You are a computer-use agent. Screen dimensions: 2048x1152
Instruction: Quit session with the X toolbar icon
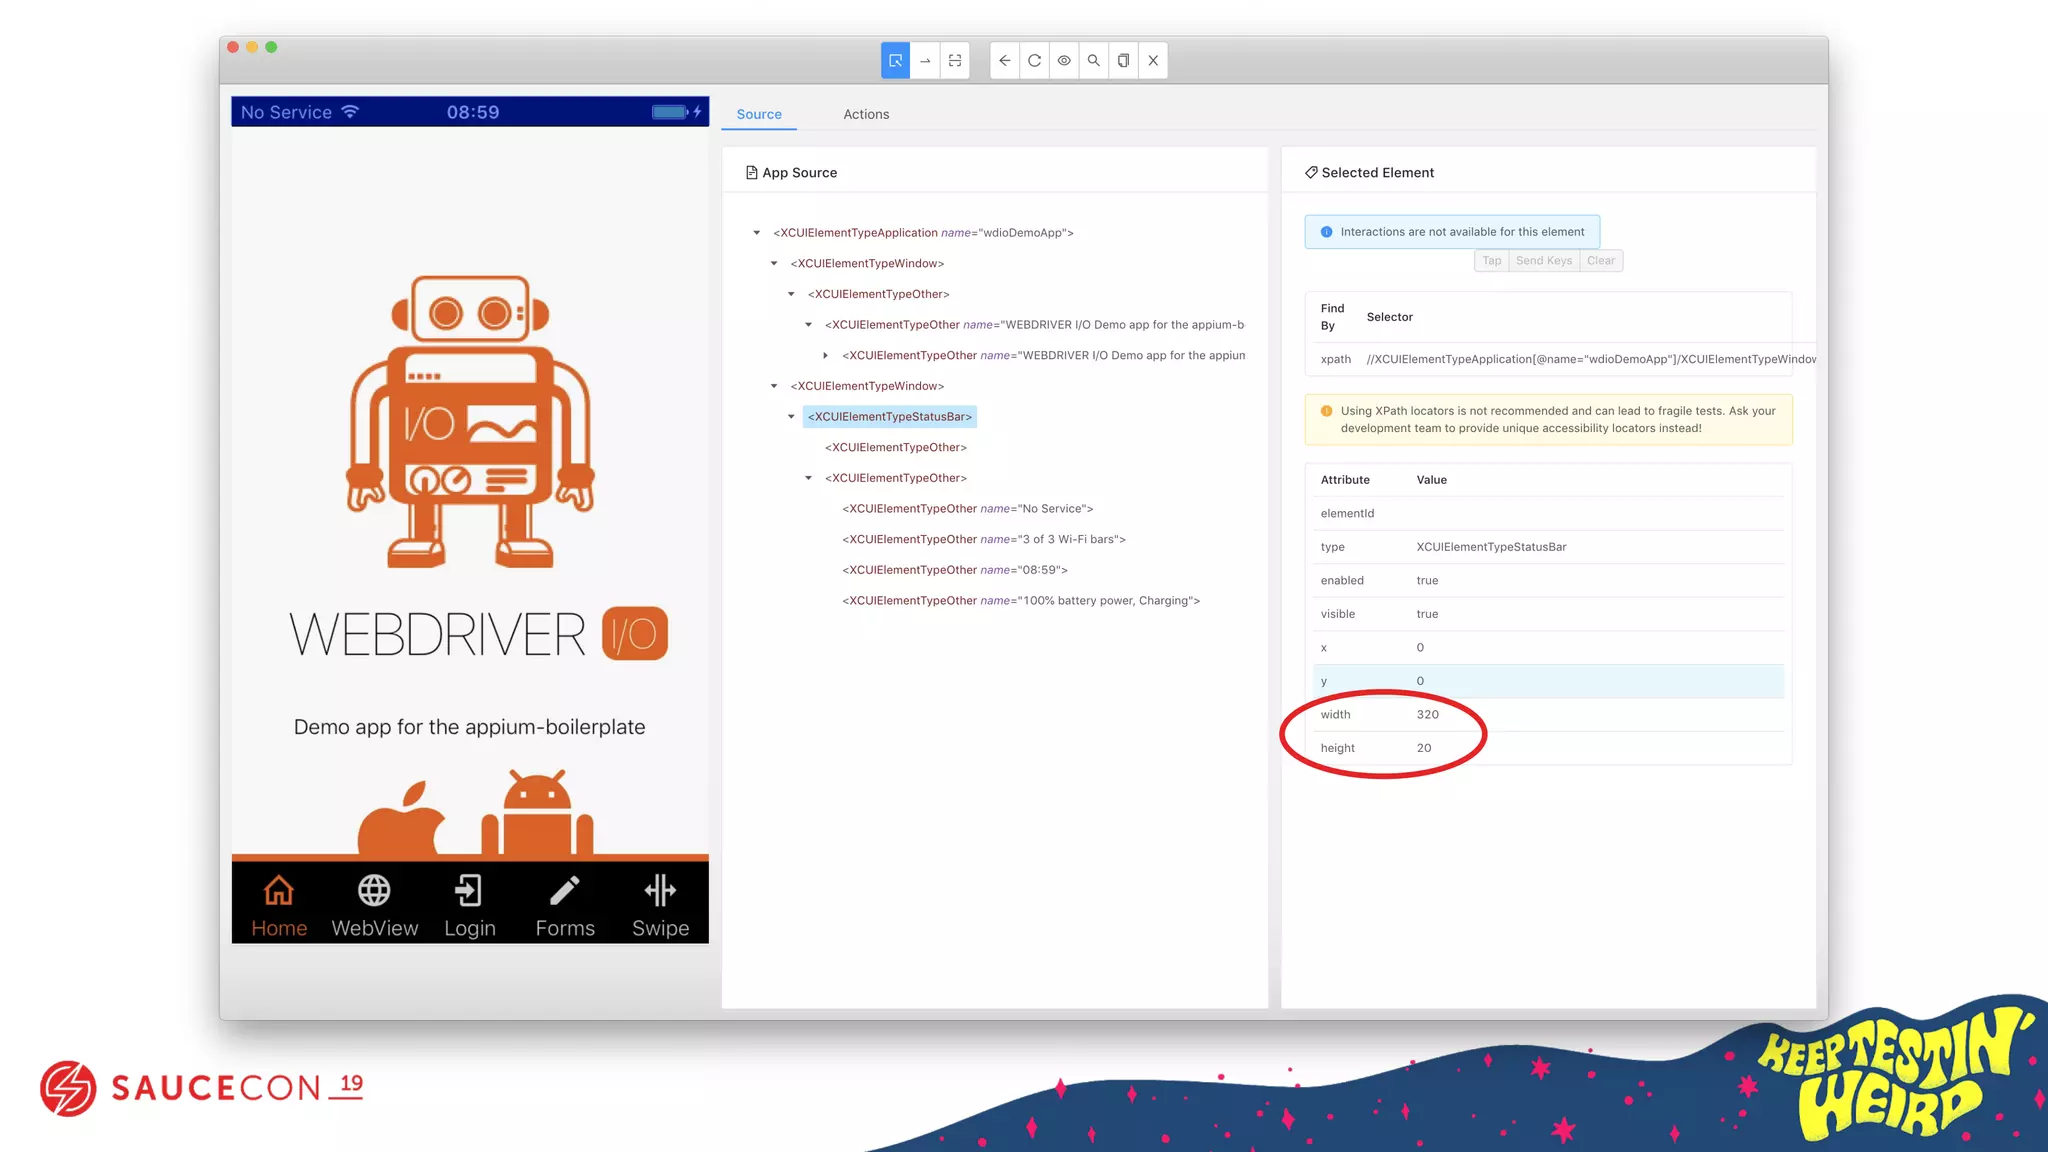[x=1153, y=61]
